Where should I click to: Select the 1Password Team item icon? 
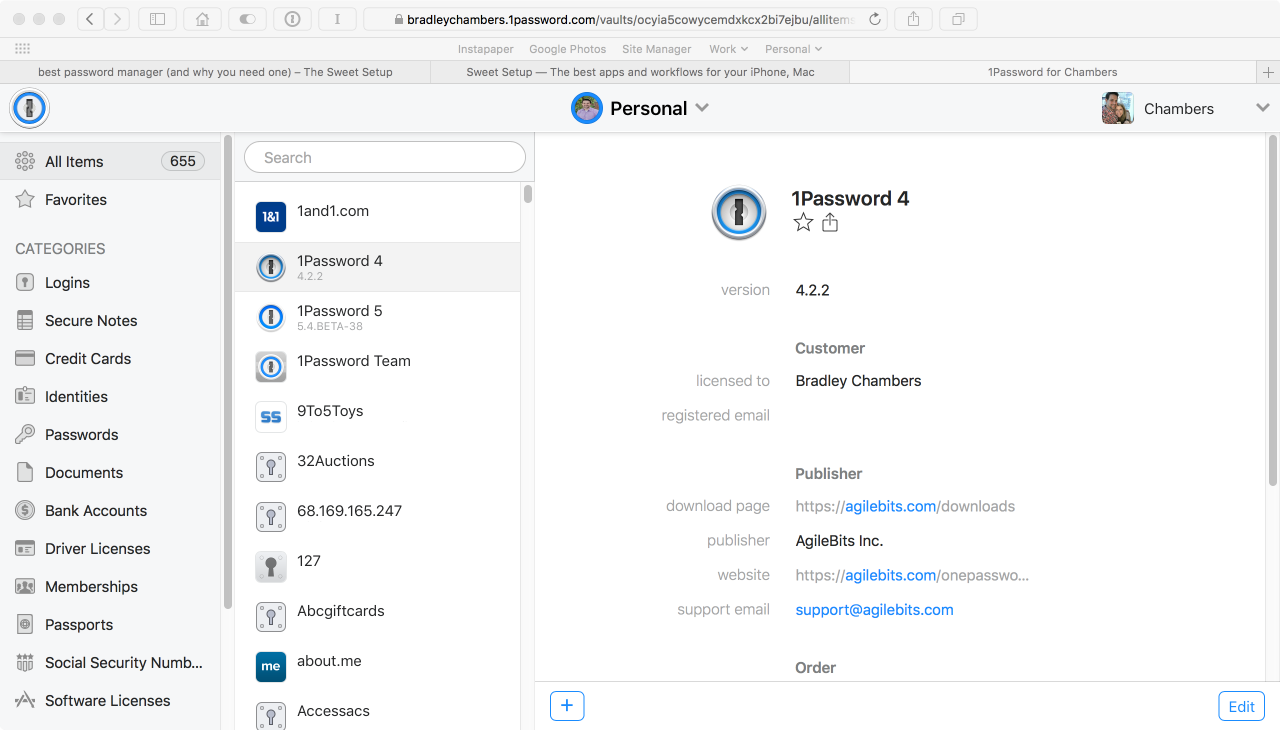coord(271,366)
